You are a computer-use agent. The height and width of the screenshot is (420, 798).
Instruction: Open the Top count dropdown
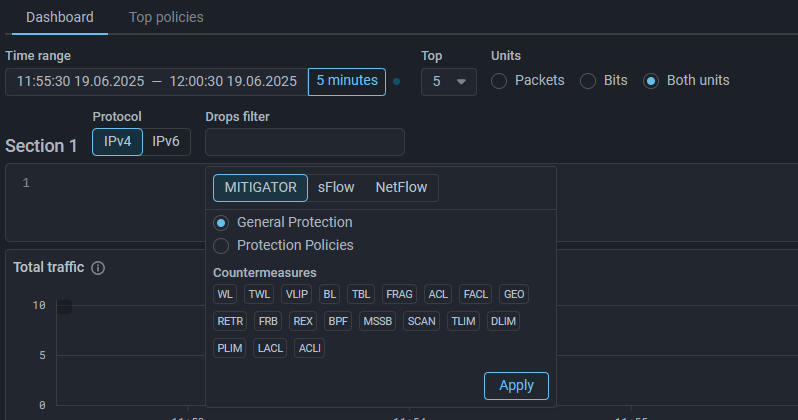[x=449, y=81]
